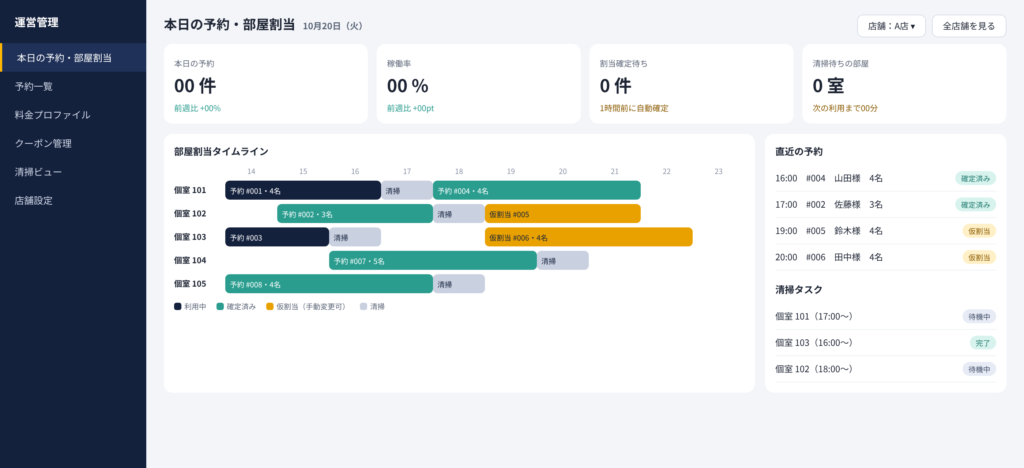This screenshot has height=468, width=1024.
Task: Click the 全店舗を見る button
Action: 968,26
